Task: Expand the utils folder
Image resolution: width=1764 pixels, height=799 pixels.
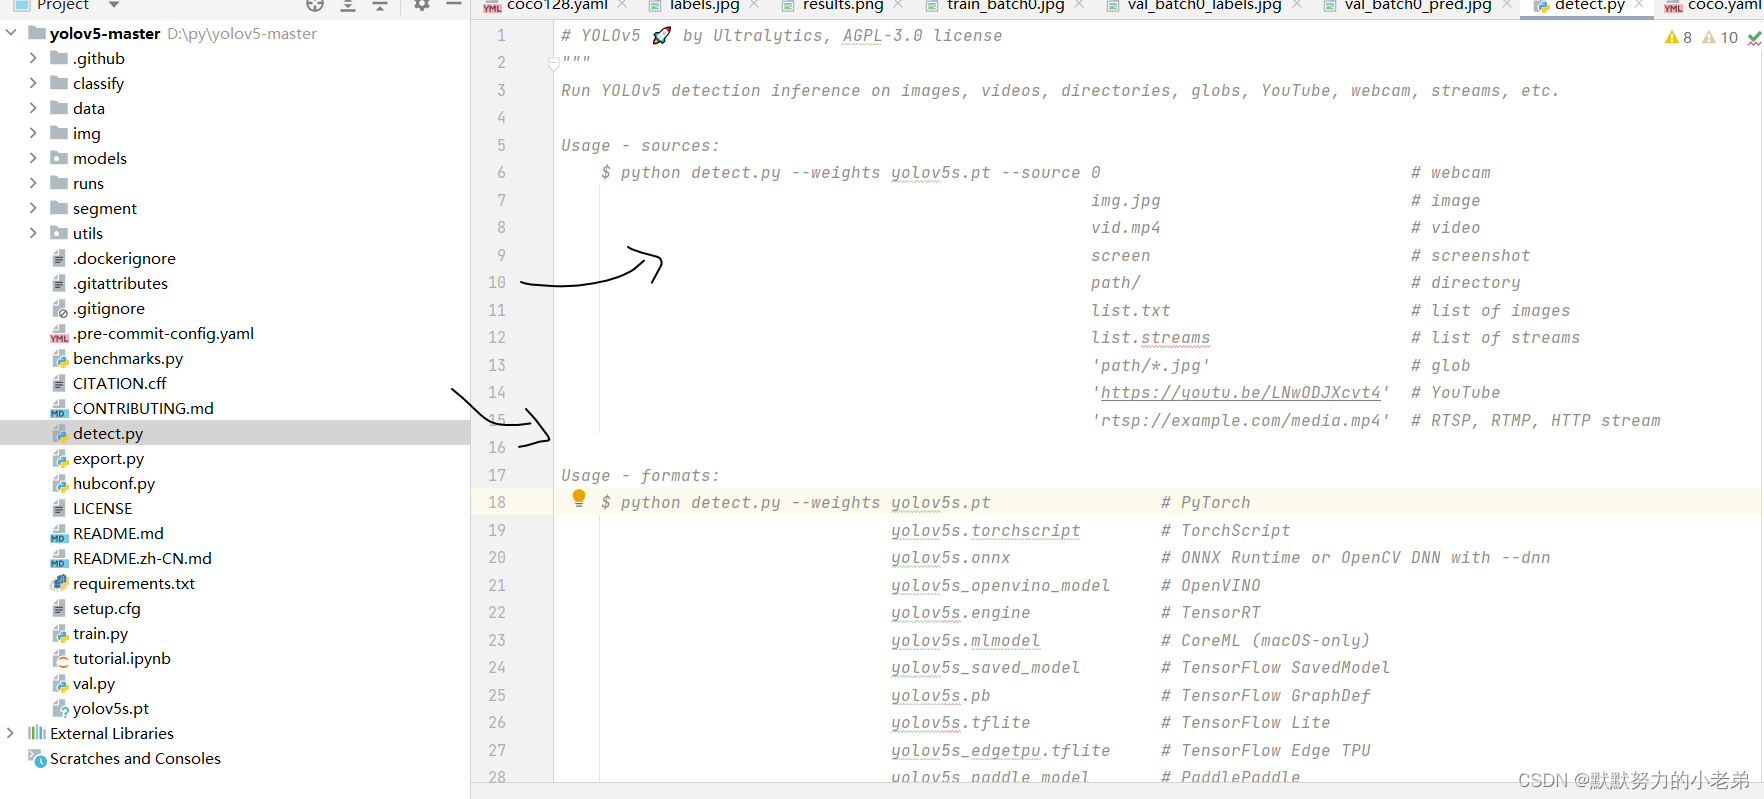Action: (33, 233)
